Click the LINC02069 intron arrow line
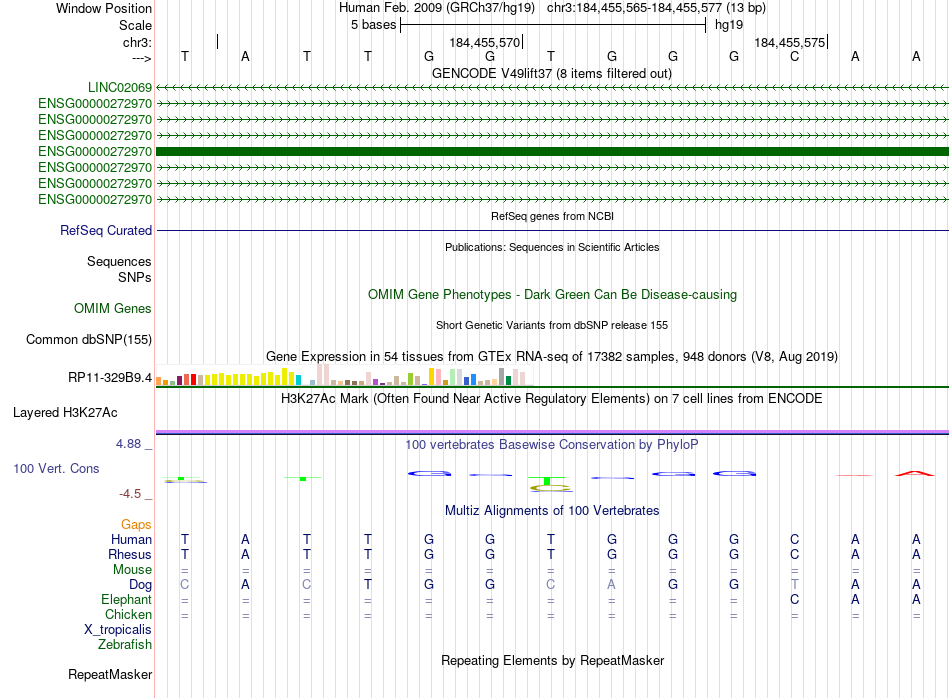Viewport: 950px width, 698px height. pyautogui.click(x=552, y=88)
